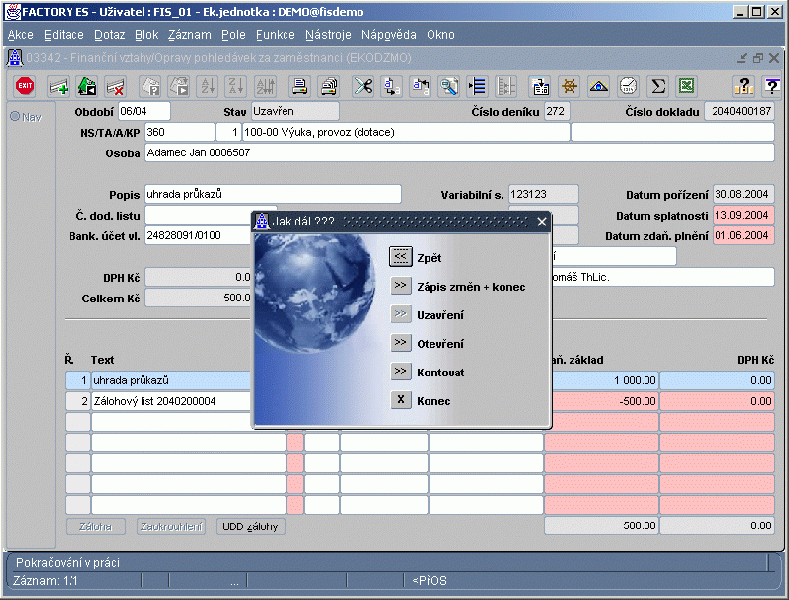Click the Stav field Uzavřen
Viewport: 789px width, 600px height.
(295, 111)
